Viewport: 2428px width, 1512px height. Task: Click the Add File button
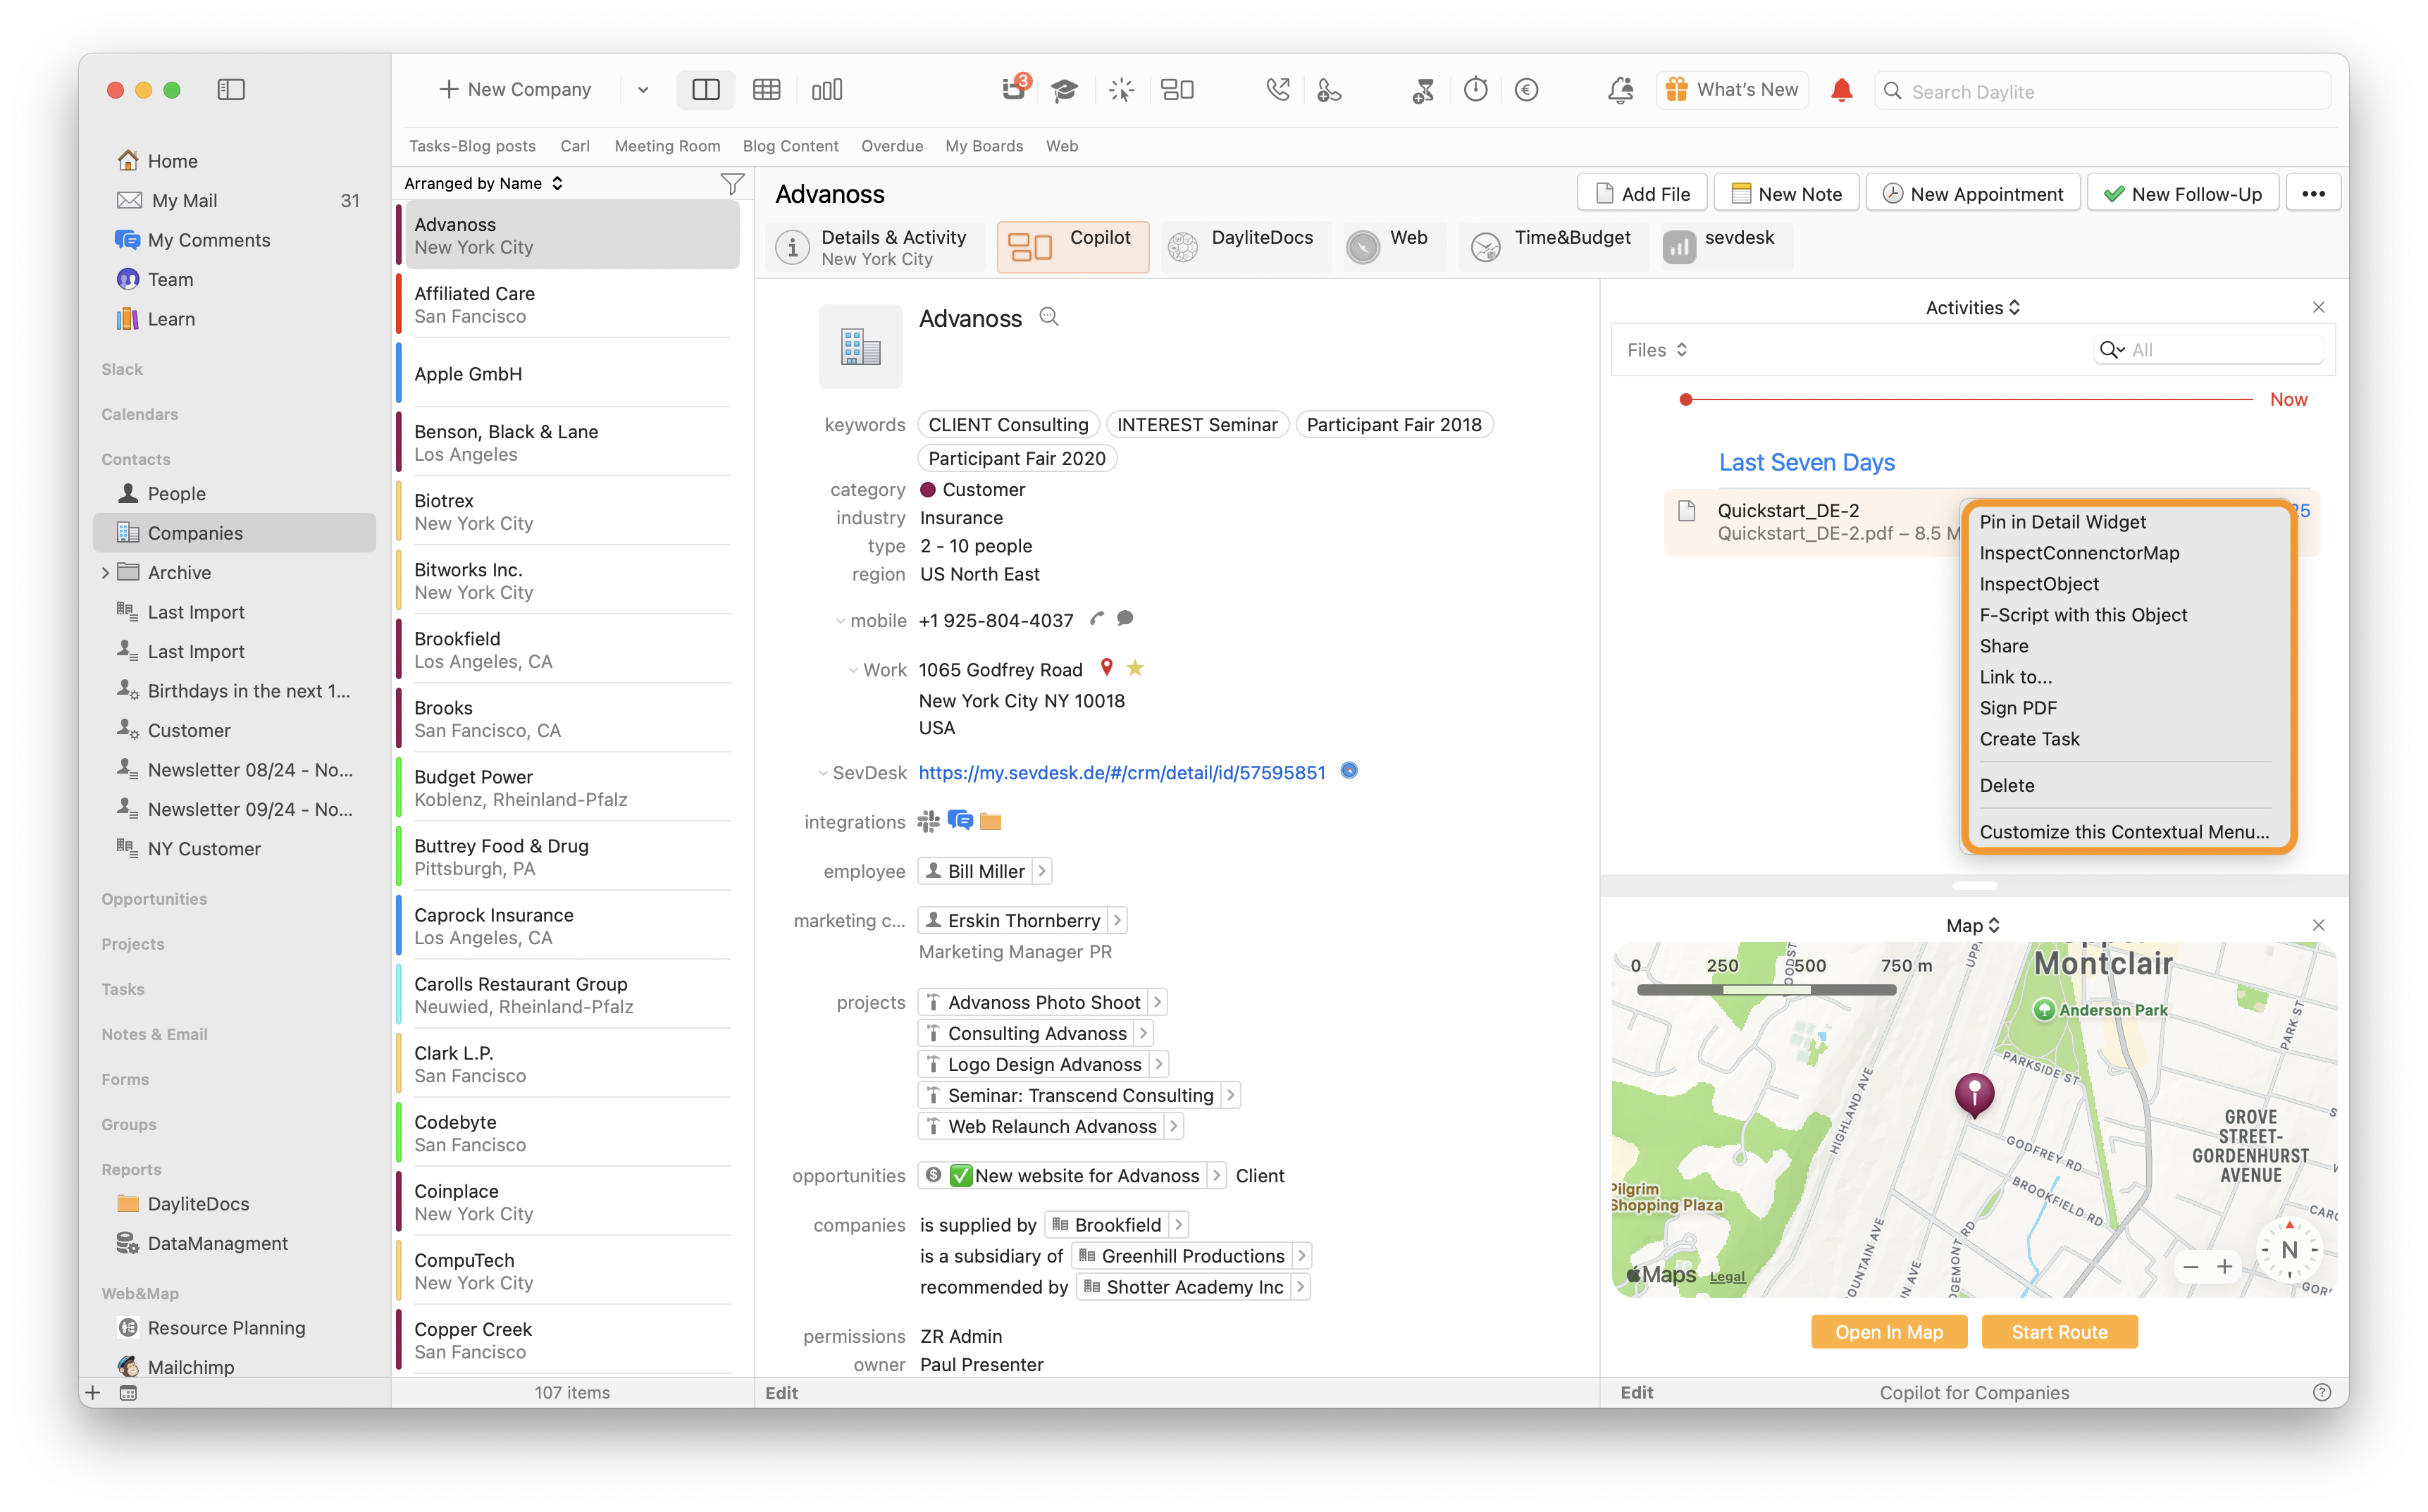pos(1642,193)
